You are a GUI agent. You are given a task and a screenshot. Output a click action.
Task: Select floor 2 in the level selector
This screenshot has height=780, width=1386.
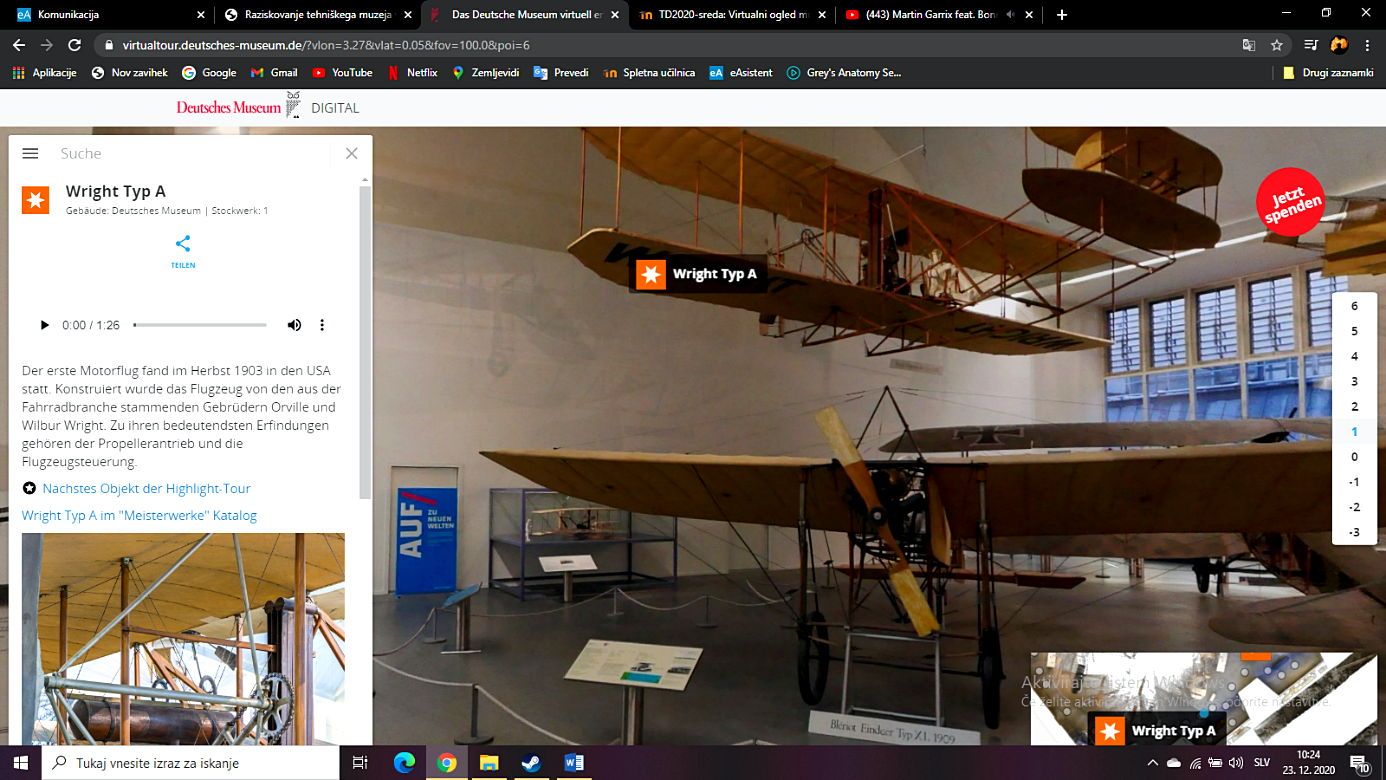pos(1354,406)
